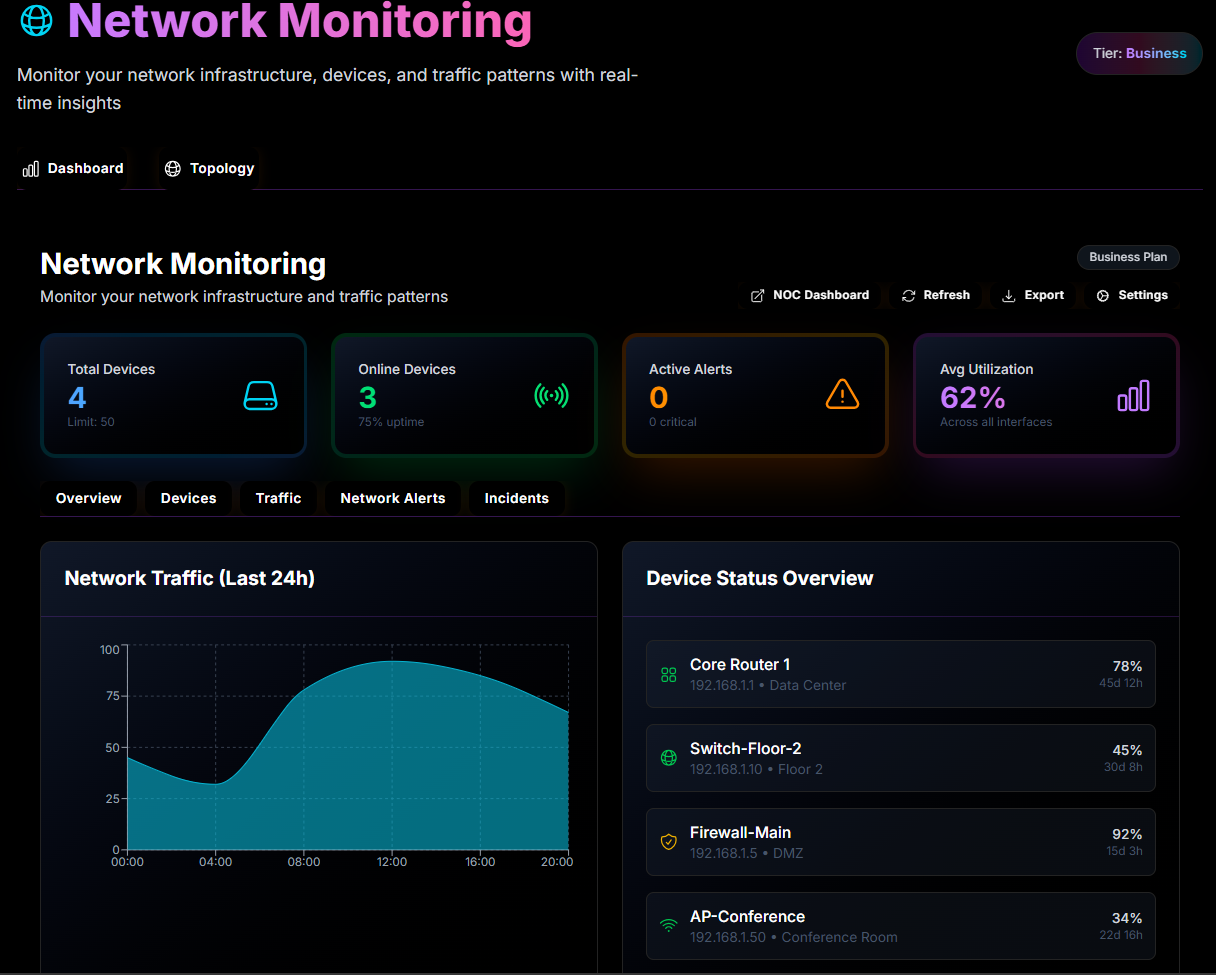Click the '22d 16h' uptime value
Screen dimensions: 1216x975
click(1121, 935)
